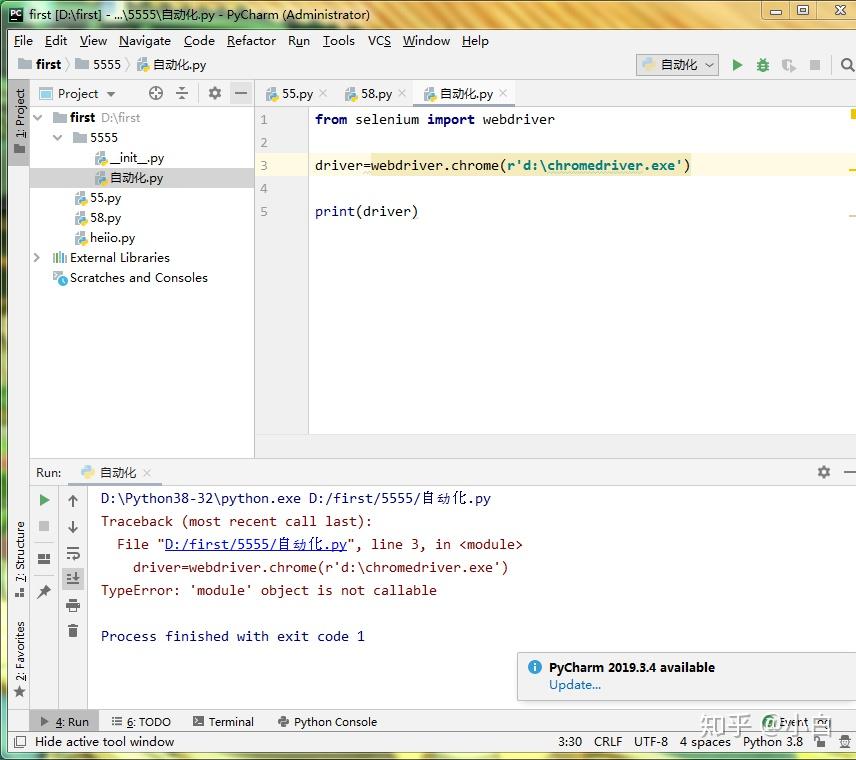Close the 自动化 Run tab
The height and width of the screenshot is (760, 856).
coord(146,472)
